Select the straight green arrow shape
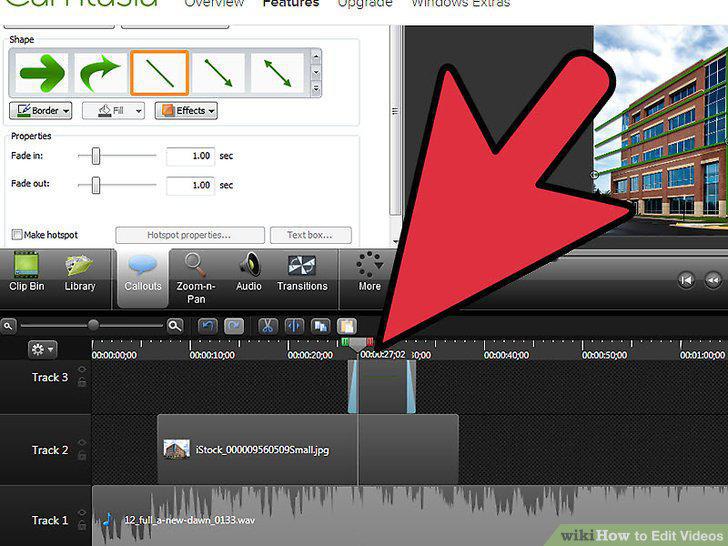Viewport: 728px width, 546px height. pos(42,73)
